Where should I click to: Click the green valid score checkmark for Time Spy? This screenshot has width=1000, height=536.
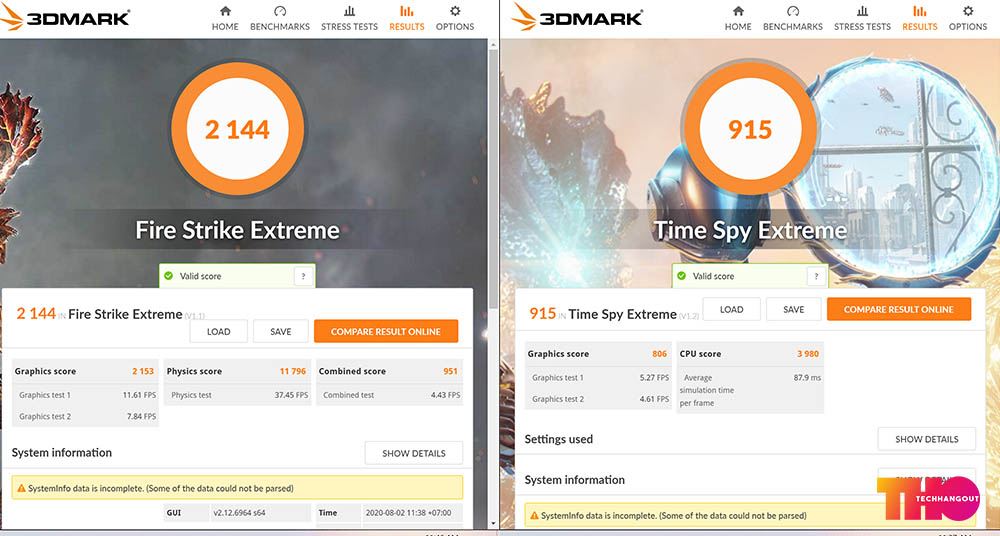[x=681, y=276]
